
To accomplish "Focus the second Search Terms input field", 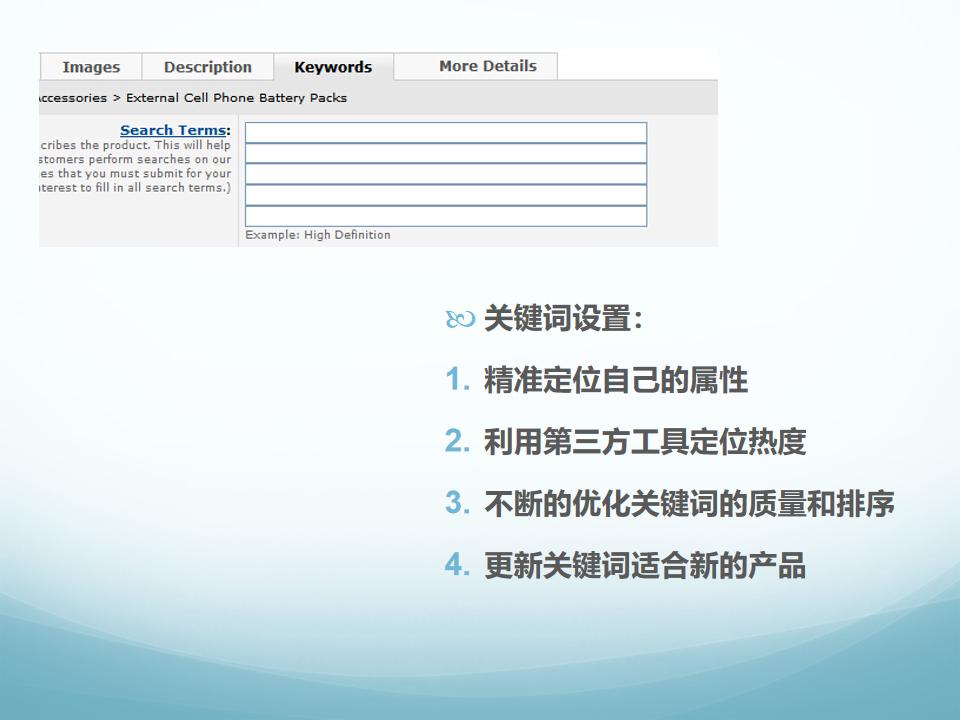I will 446,153.
